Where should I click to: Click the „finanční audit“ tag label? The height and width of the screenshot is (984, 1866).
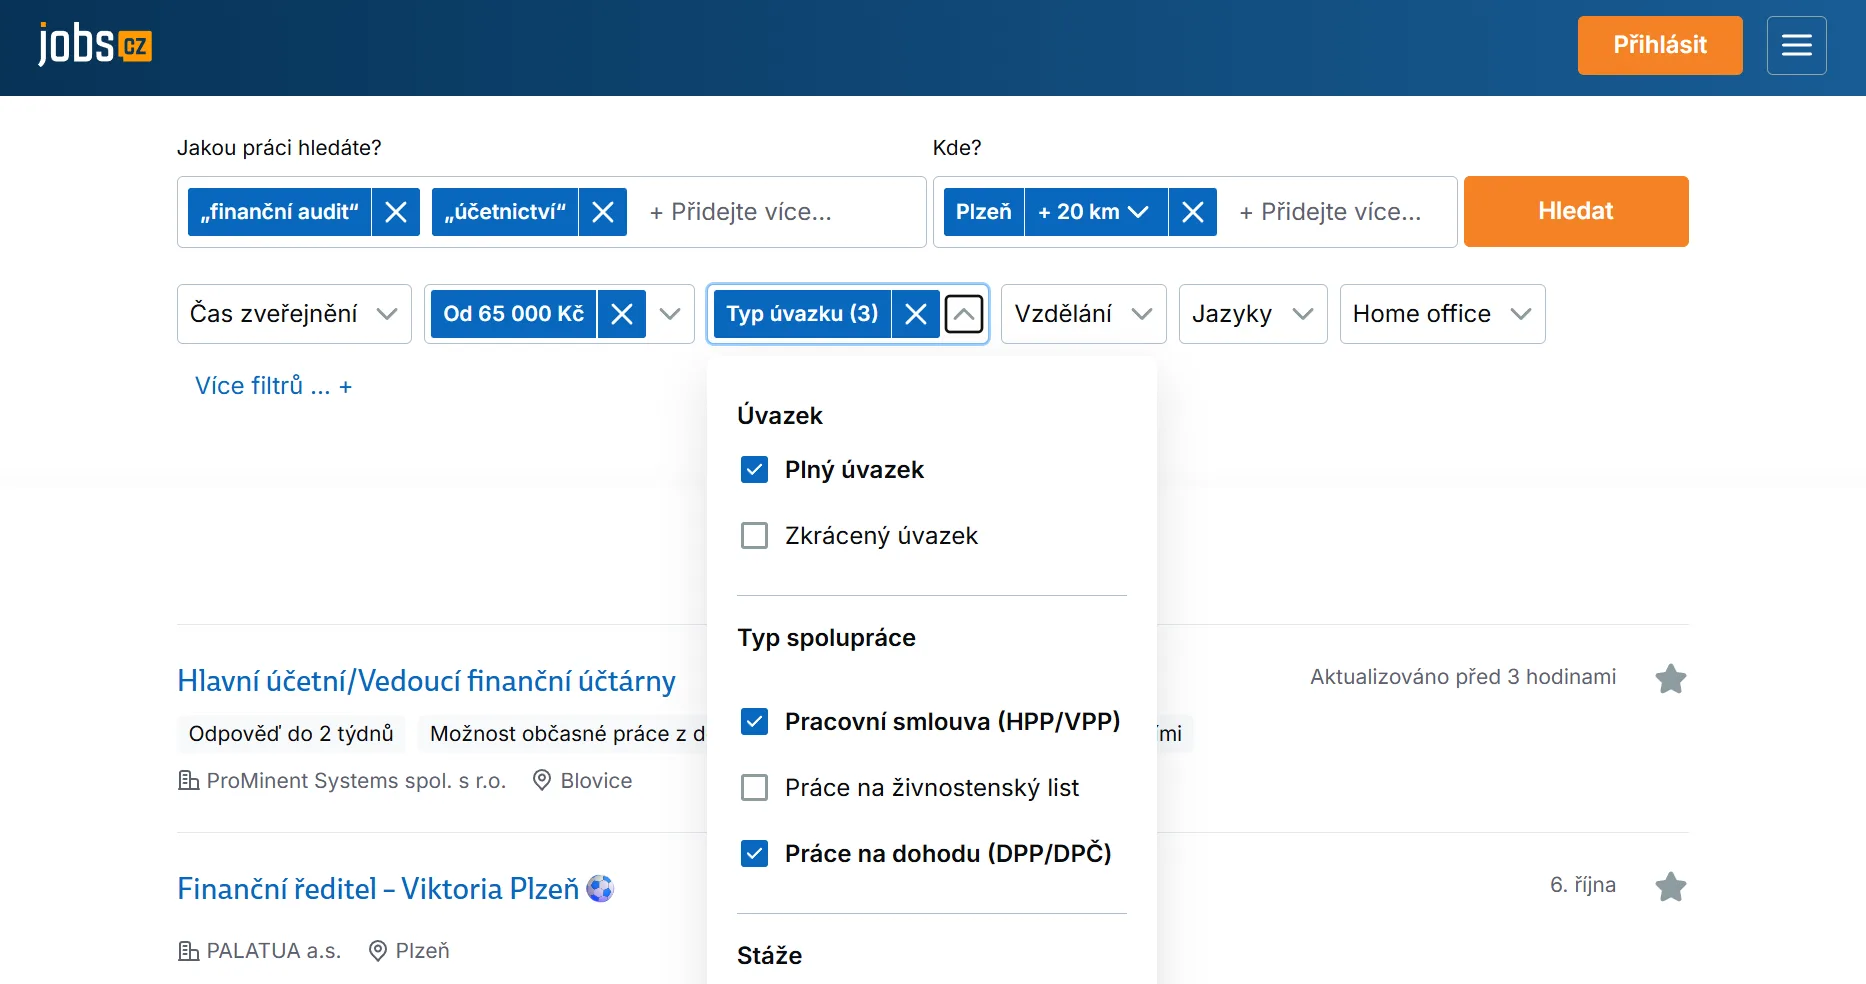279,212
